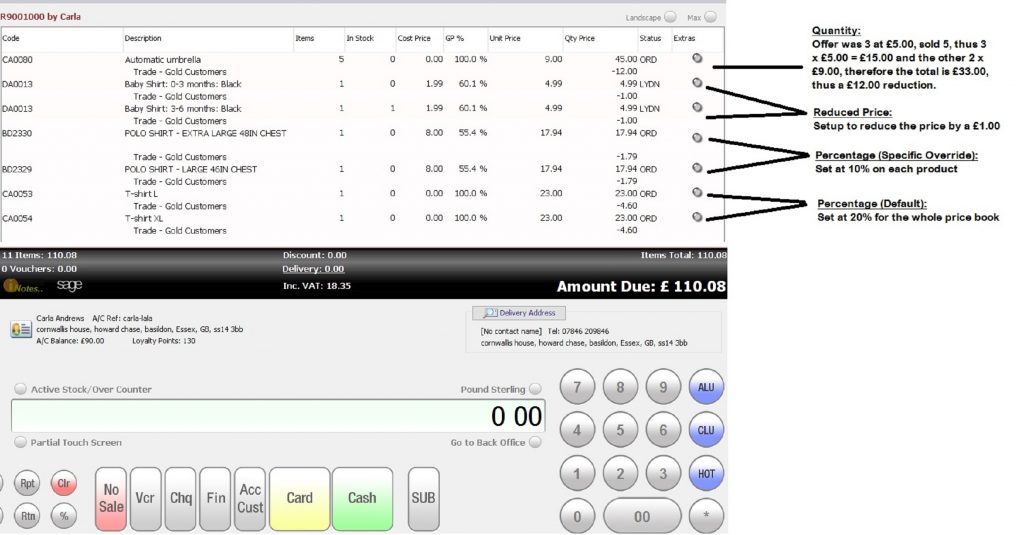Tap the Card payment button
This screenshot has width=1024, height=535.
tap(300, 498)
